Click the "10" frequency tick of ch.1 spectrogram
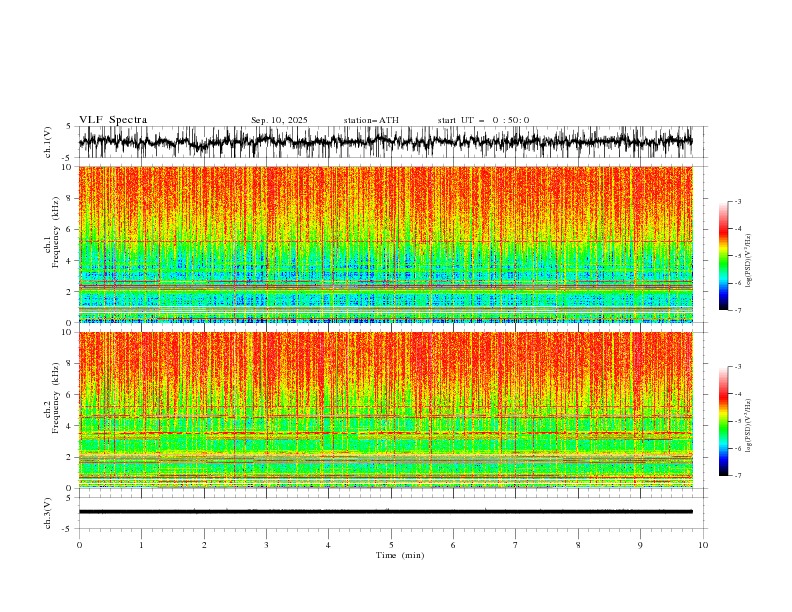Image resolution: width=792 pixels, height=612 pixels. [67, 167]
